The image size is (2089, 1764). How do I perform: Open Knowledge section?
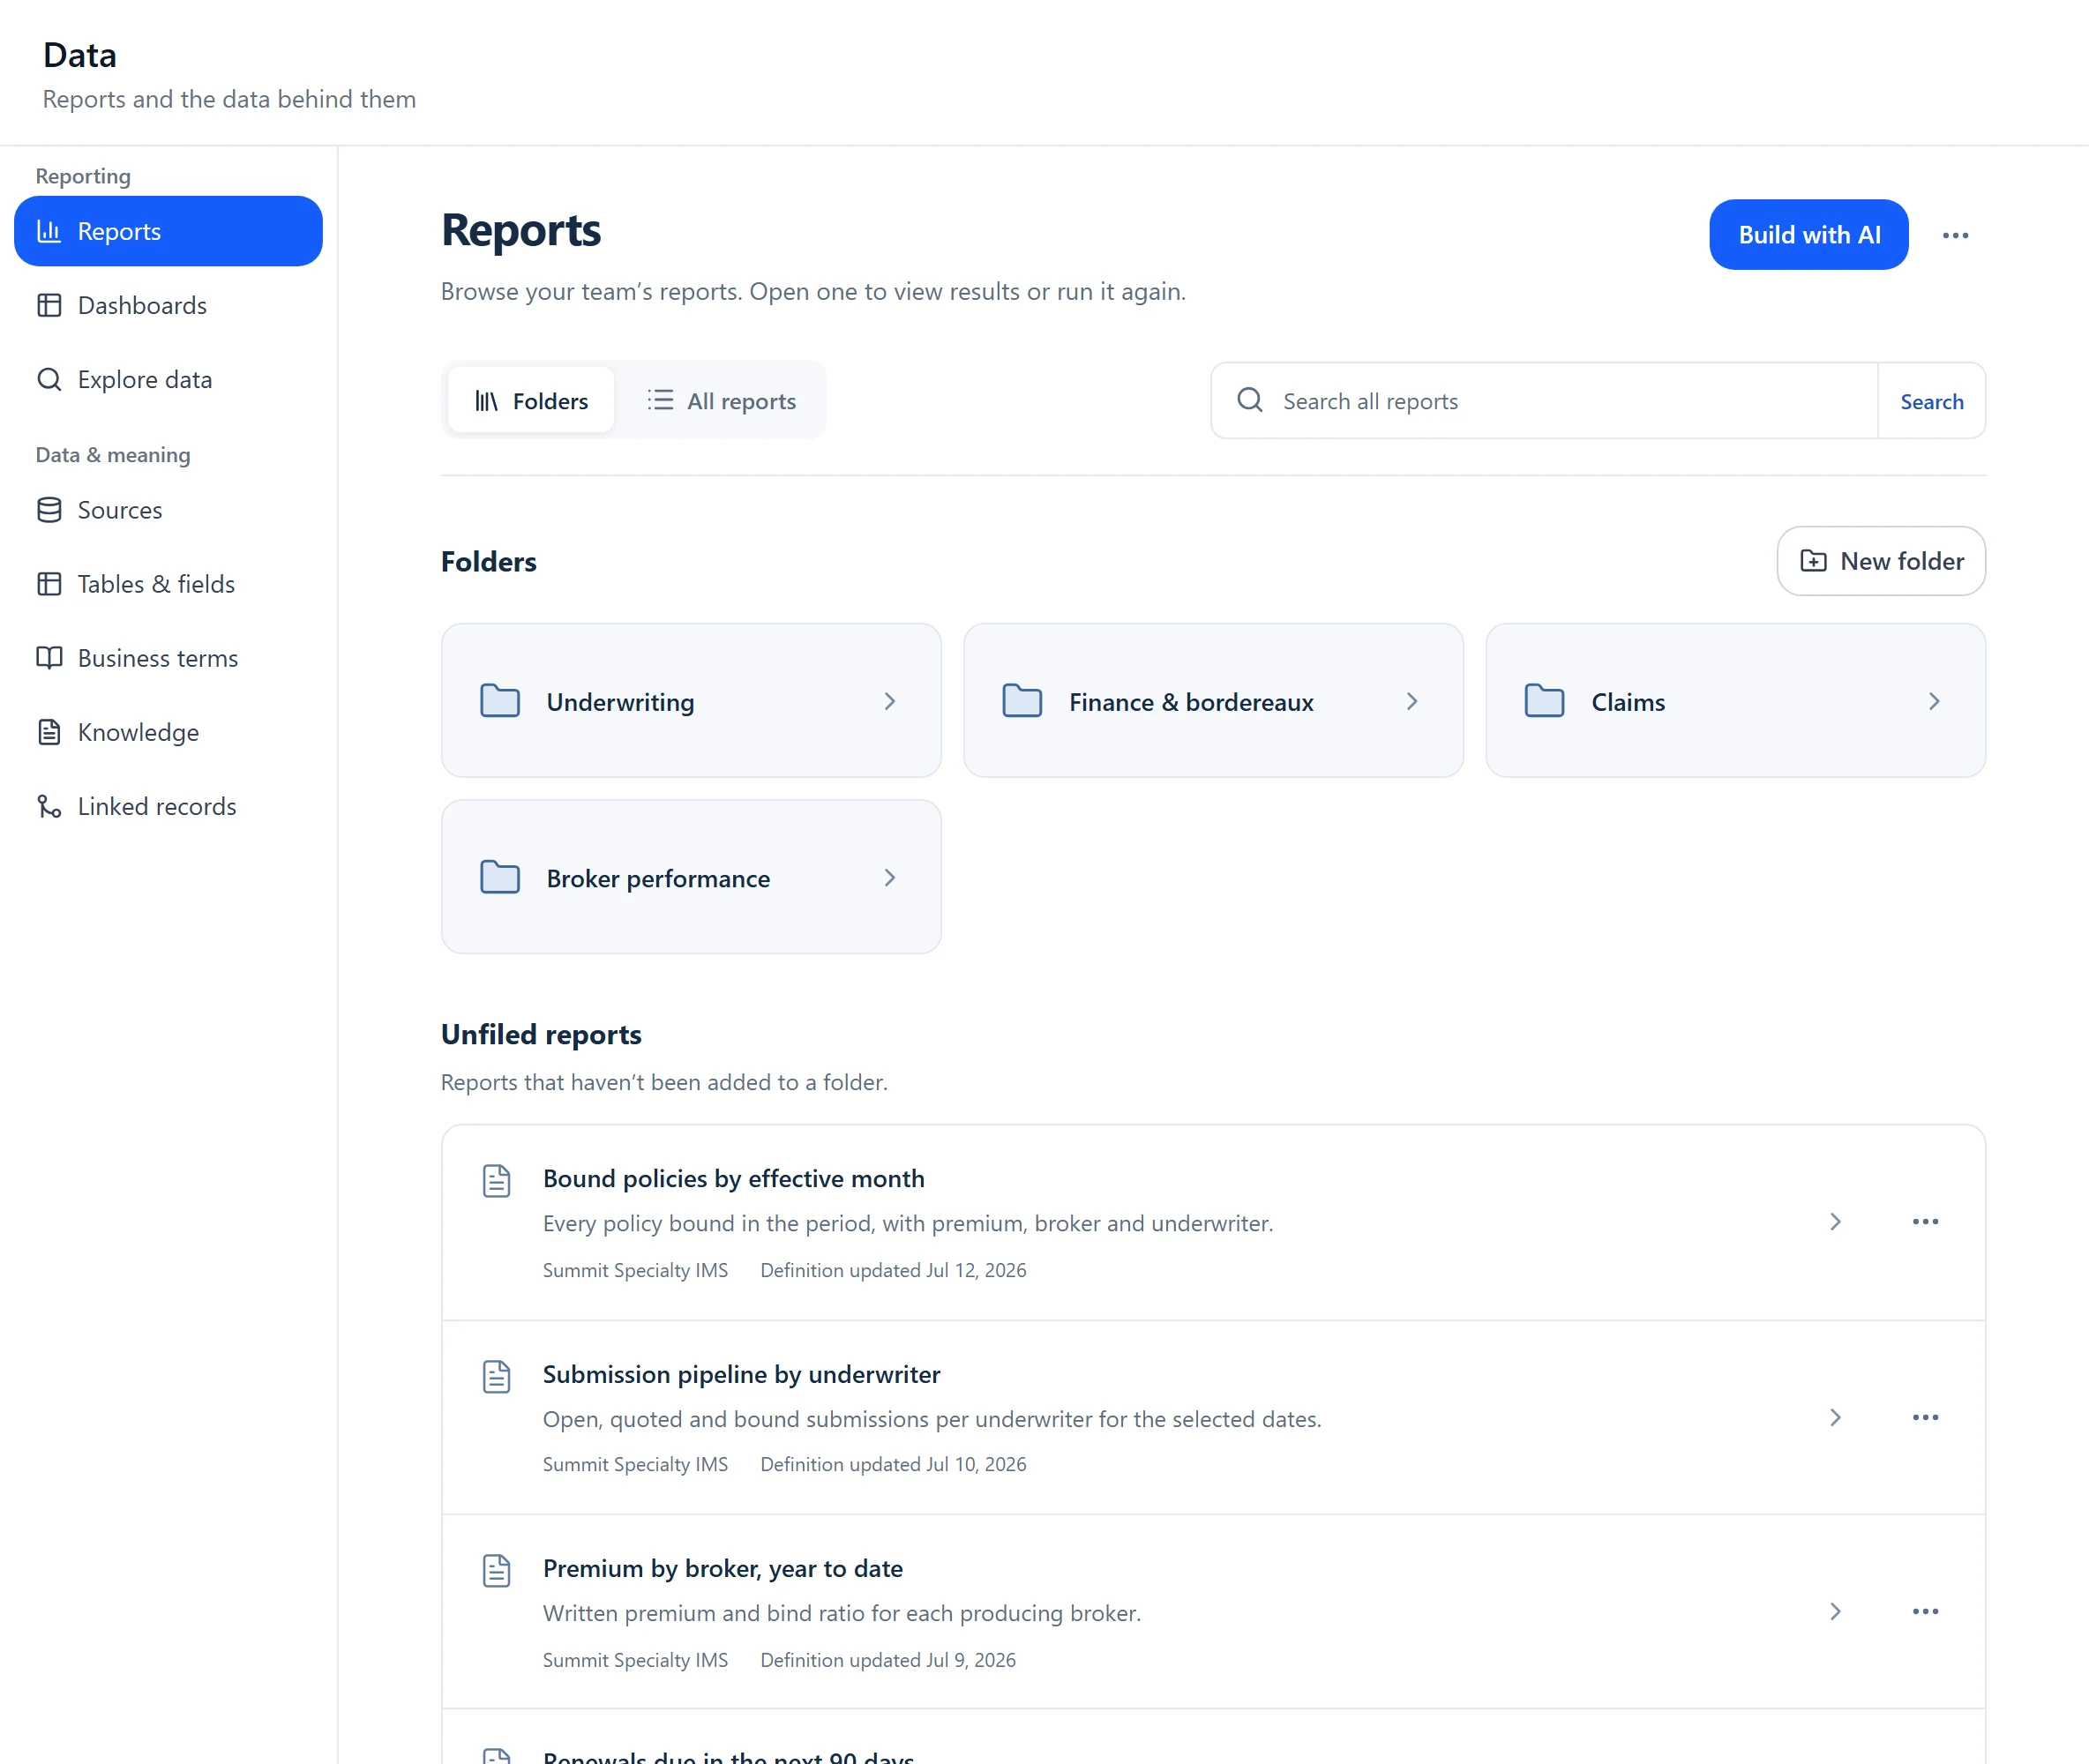(x=168, y=732)
